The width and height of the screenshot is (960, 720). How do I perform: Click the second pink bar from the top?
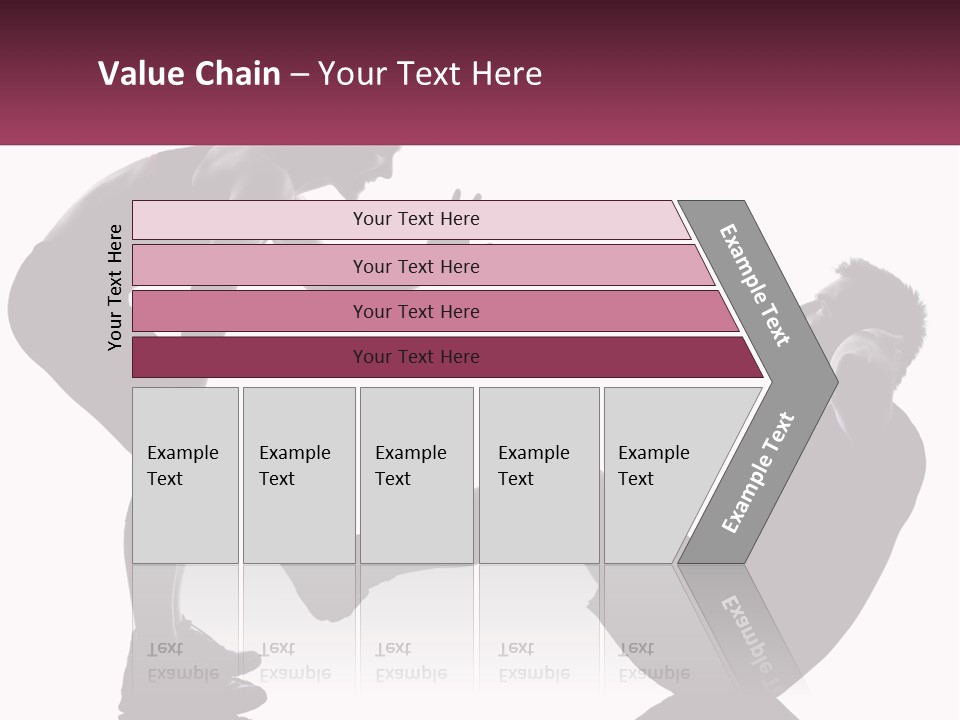coord(416,266)
